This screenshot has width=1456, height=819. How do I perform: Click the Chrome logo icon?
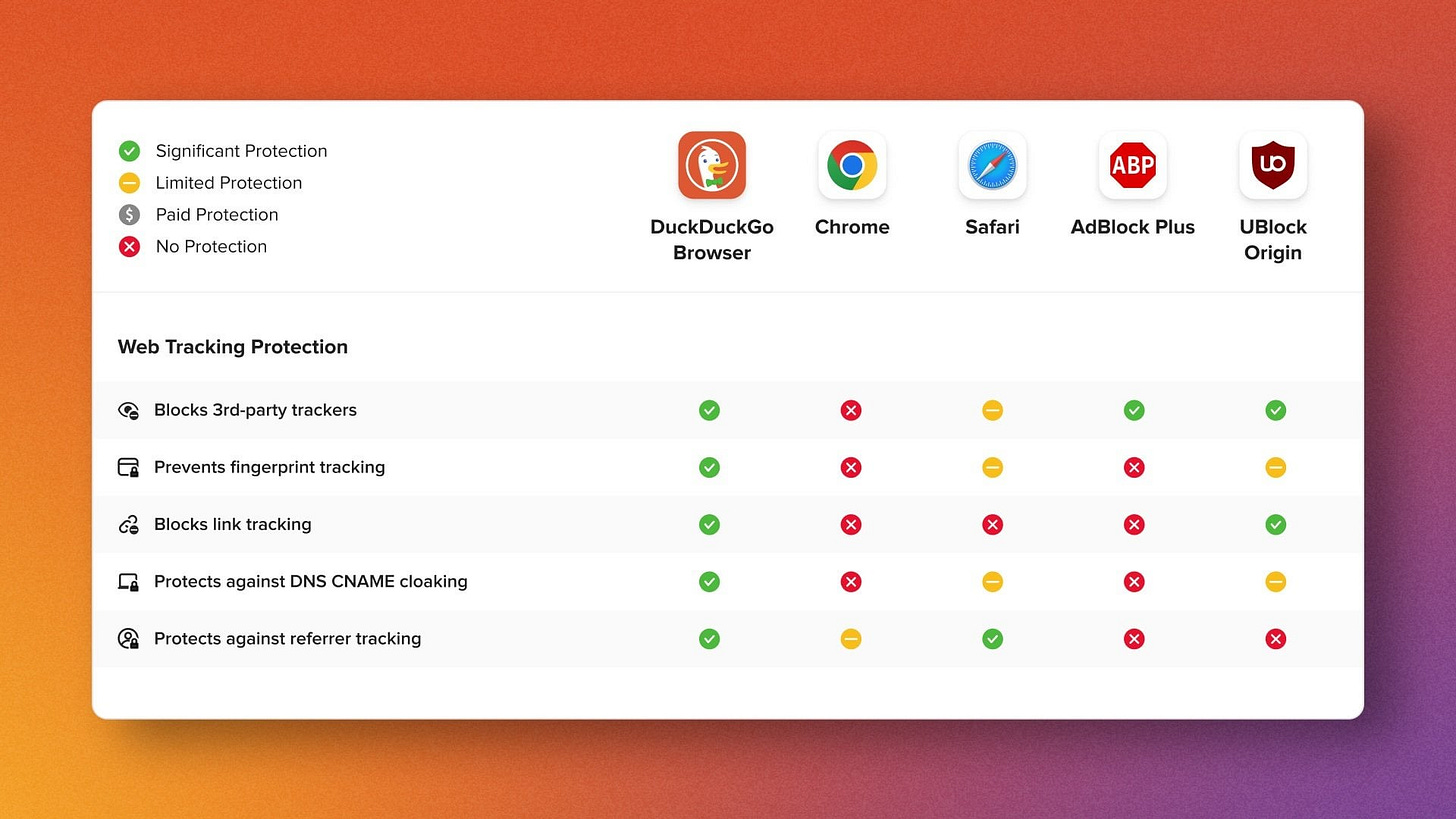(852, 165)
